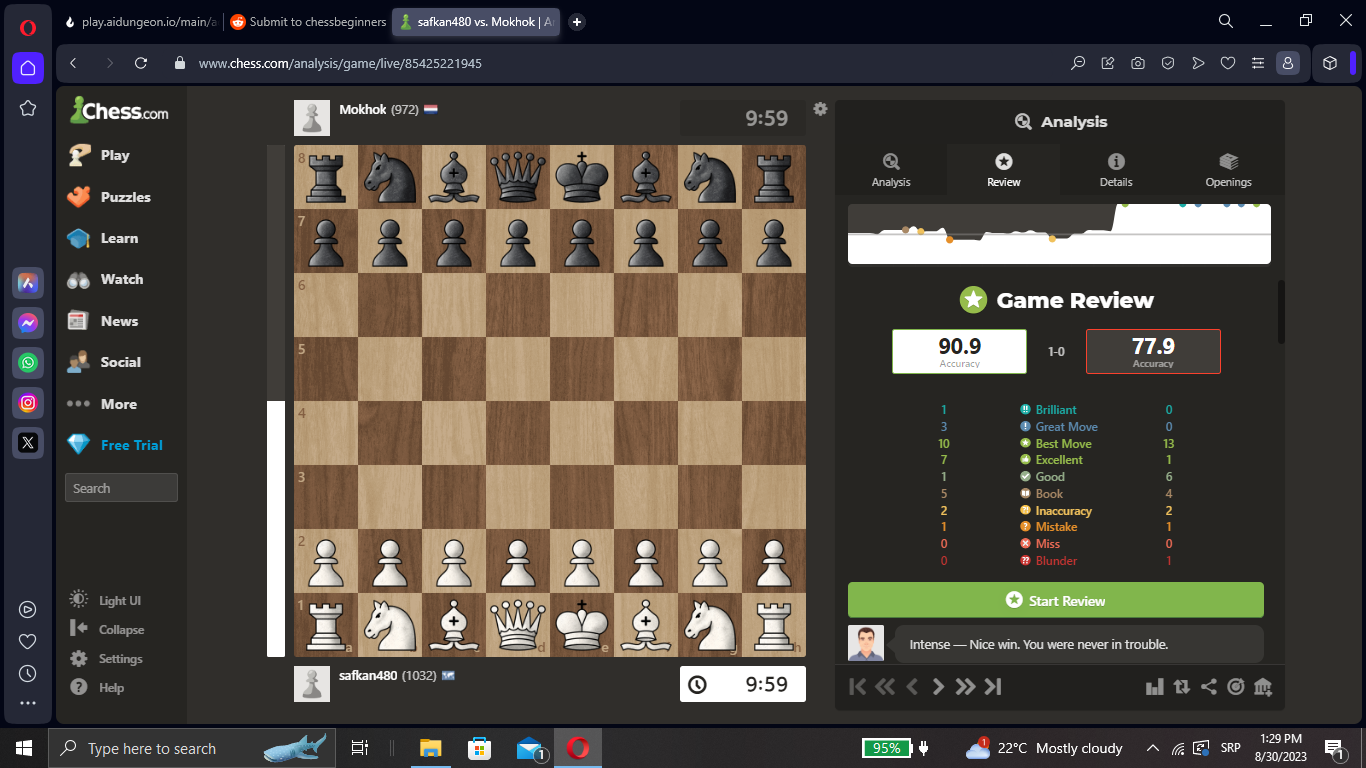The image size is (1366, 768).
Task: Reload the page
Action: point(141,63)
